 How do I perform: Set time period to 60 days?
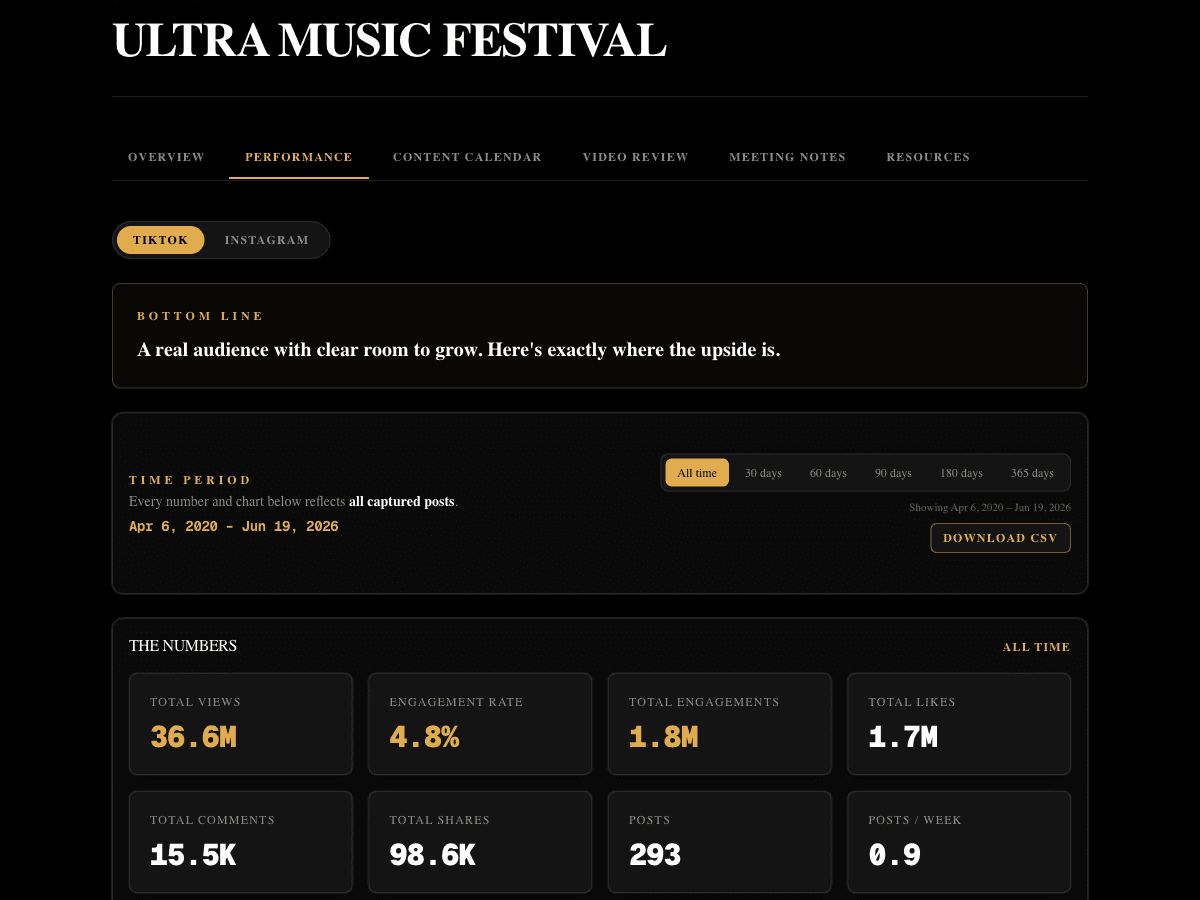click(x=828, y=473)
